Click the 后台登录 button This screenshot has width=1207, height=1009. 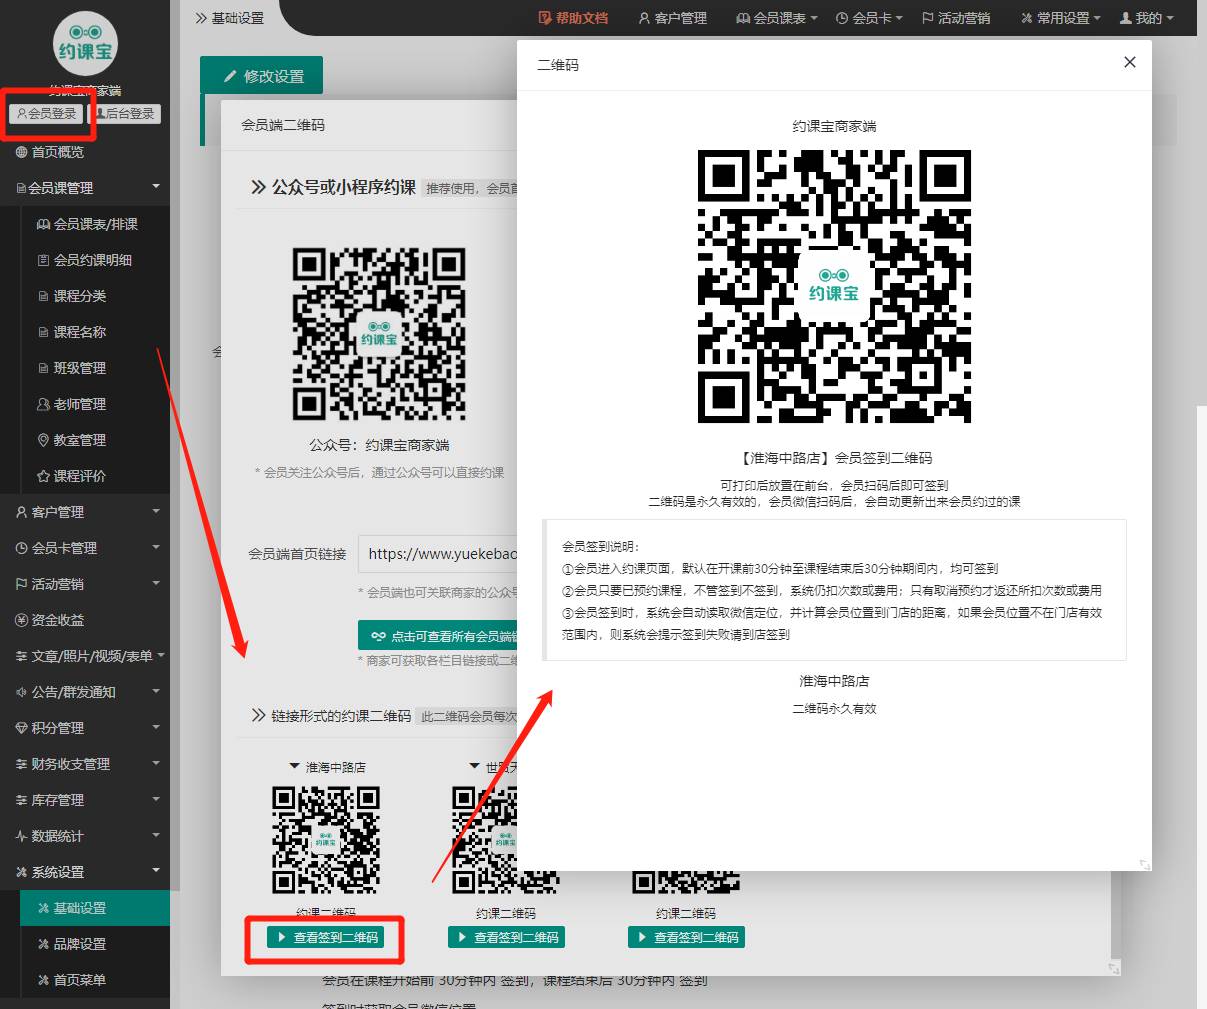[125, 114]
